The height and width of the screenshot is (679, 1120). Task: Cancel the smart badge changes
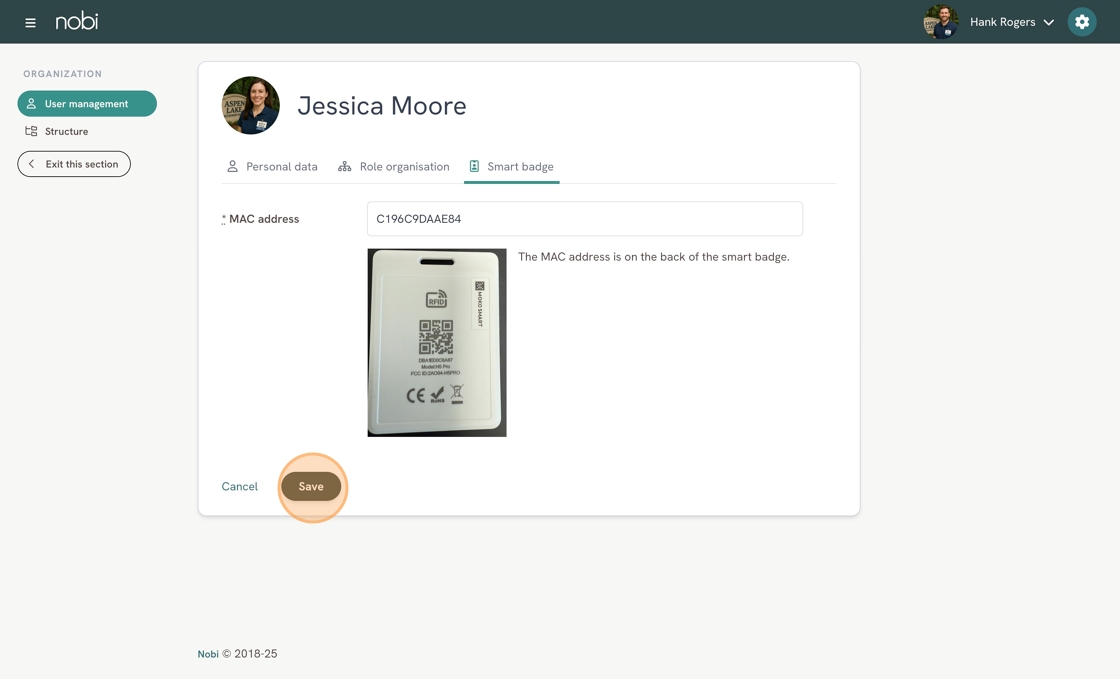tap(239, 486)
